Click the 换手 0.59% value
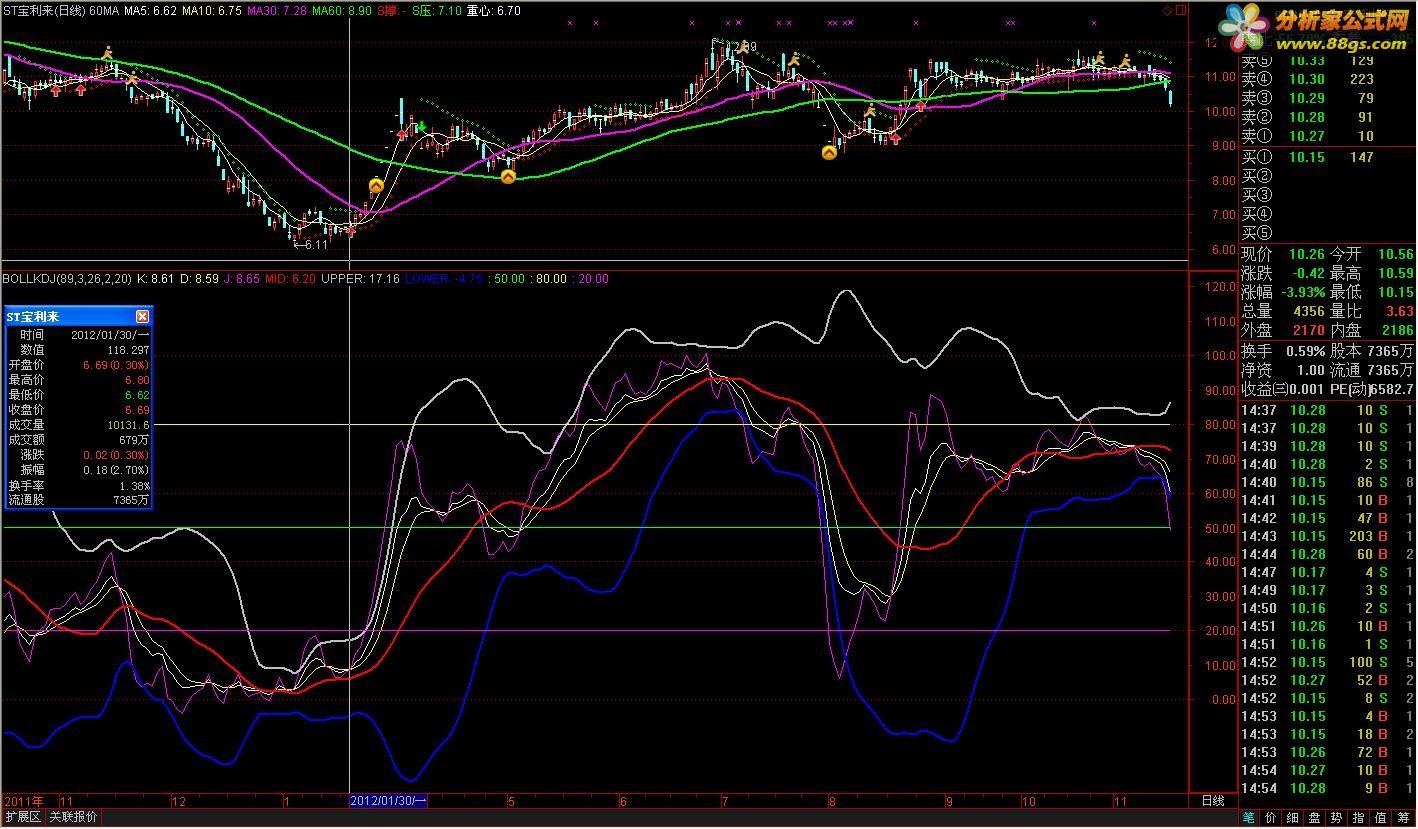This screenshot has height=829, width=1418. click(x=1306, y=351)
